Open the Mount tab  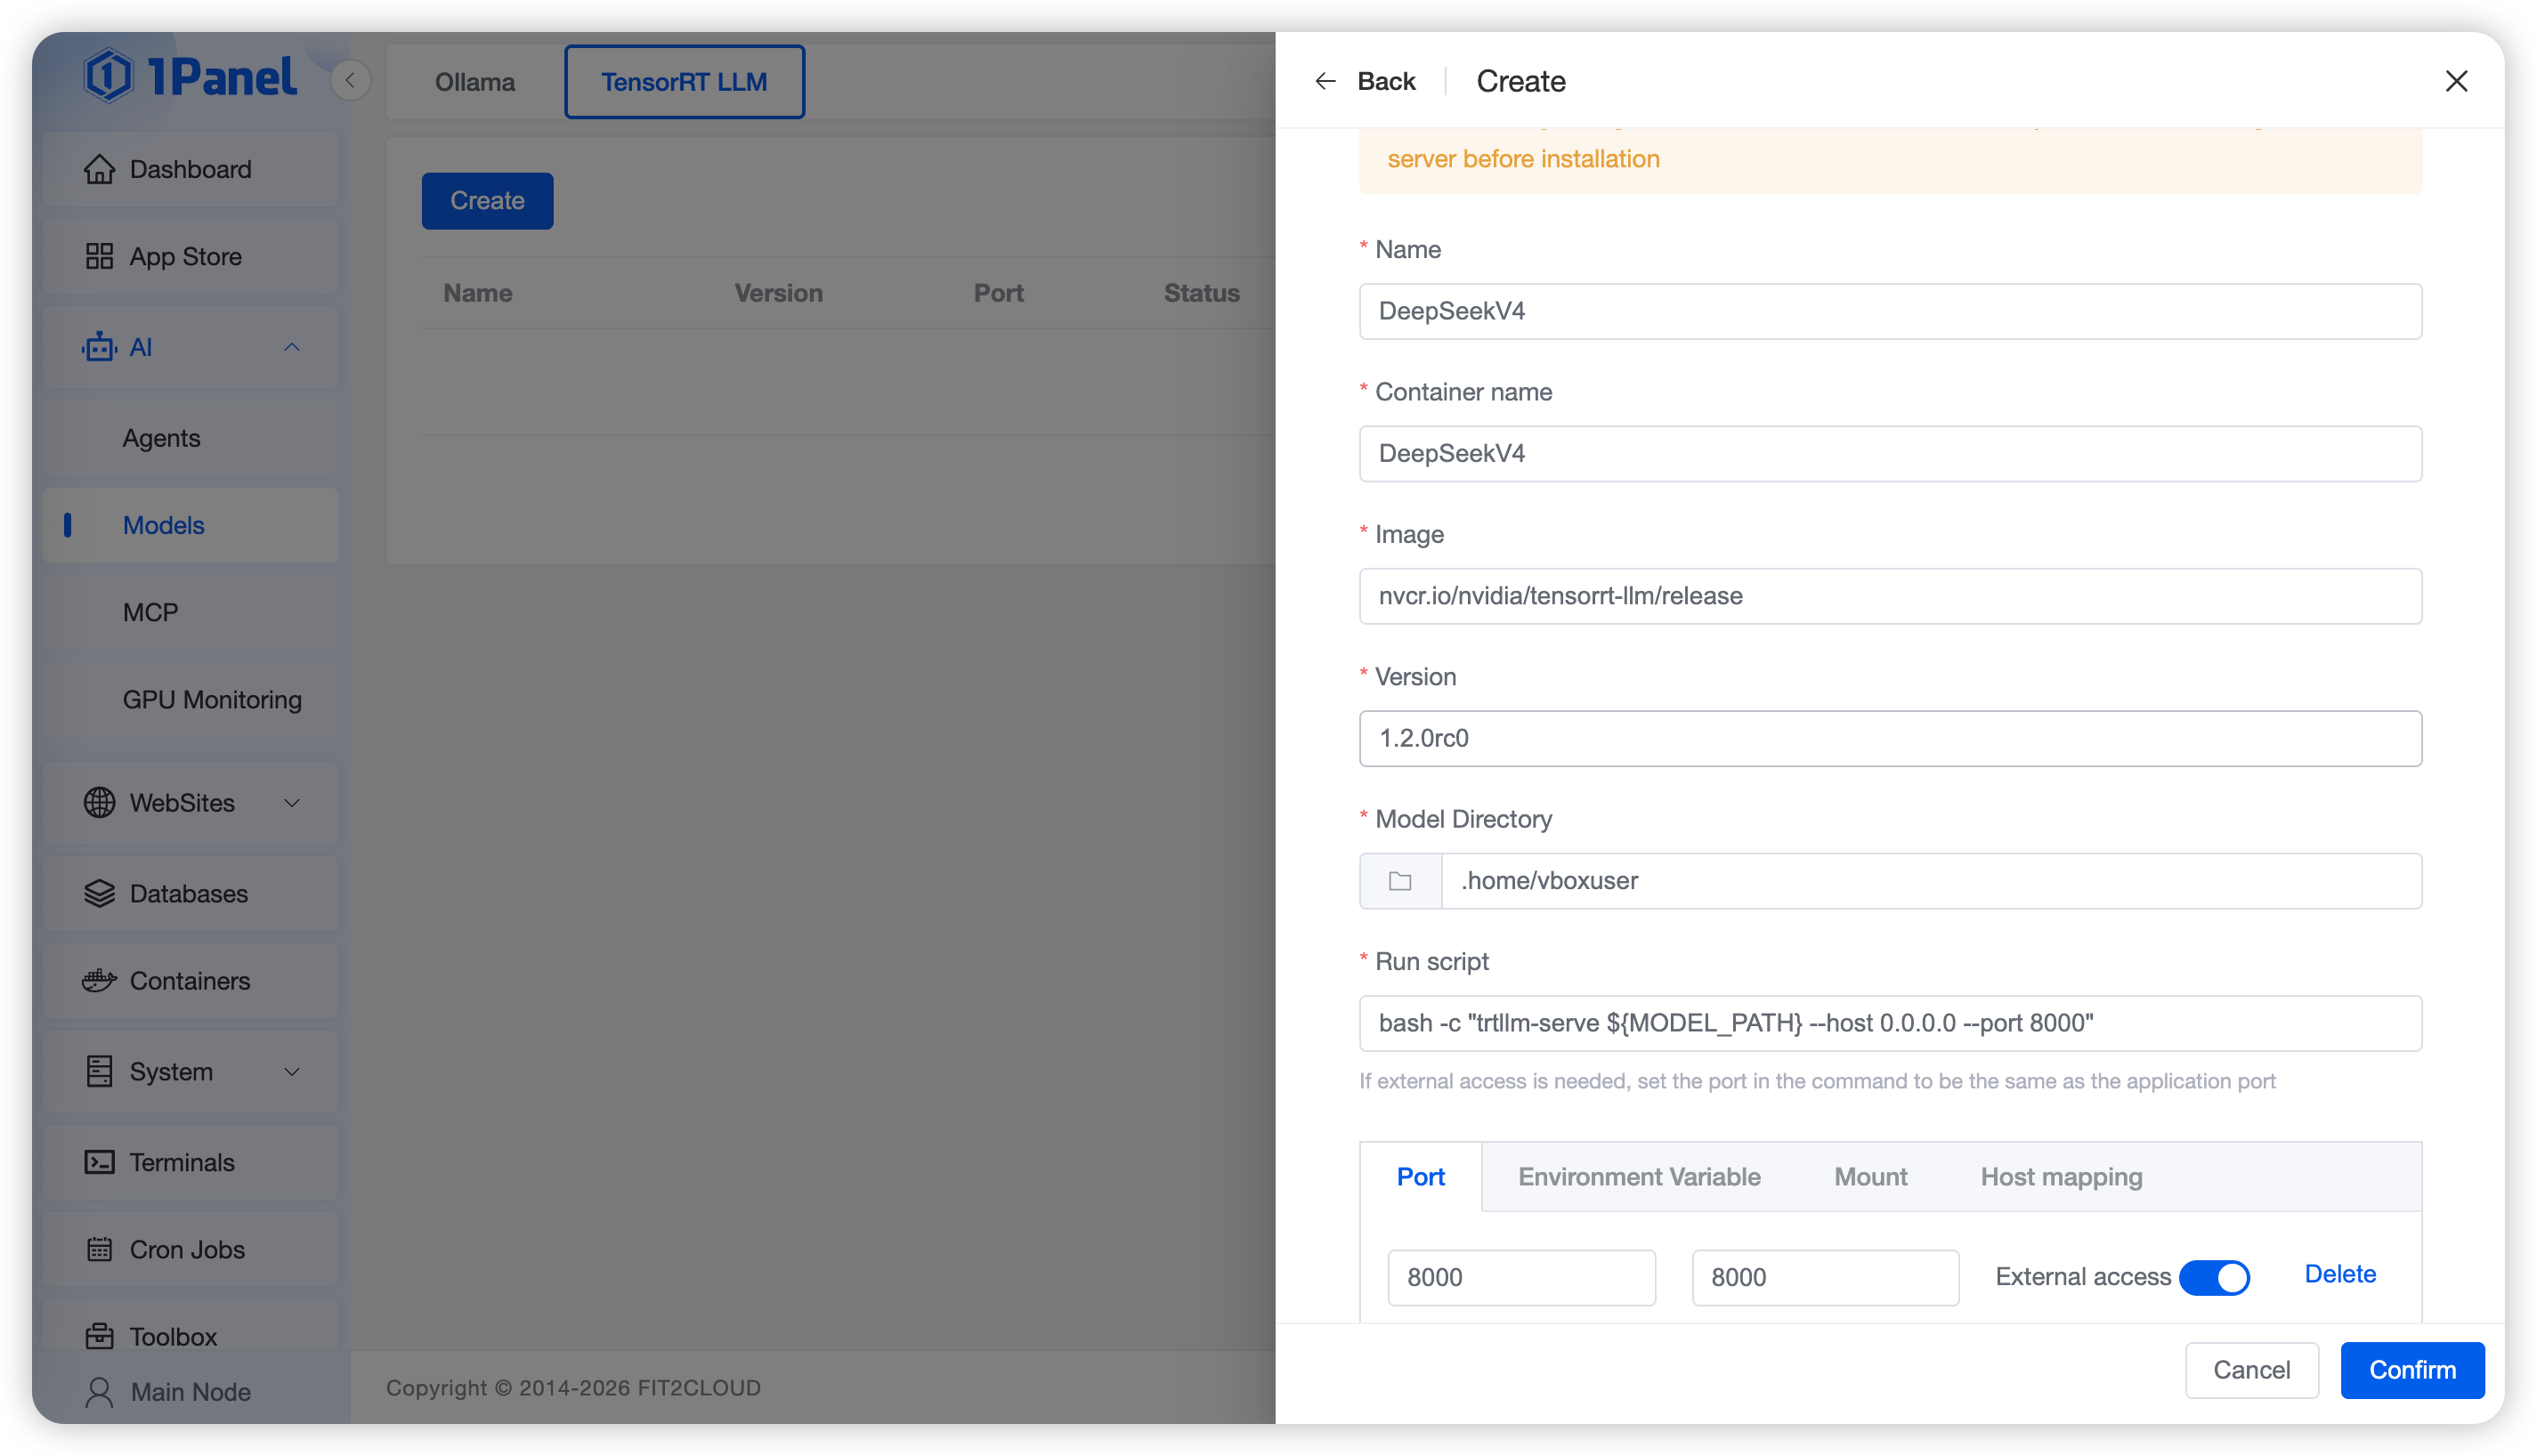pos(1870,1177)
